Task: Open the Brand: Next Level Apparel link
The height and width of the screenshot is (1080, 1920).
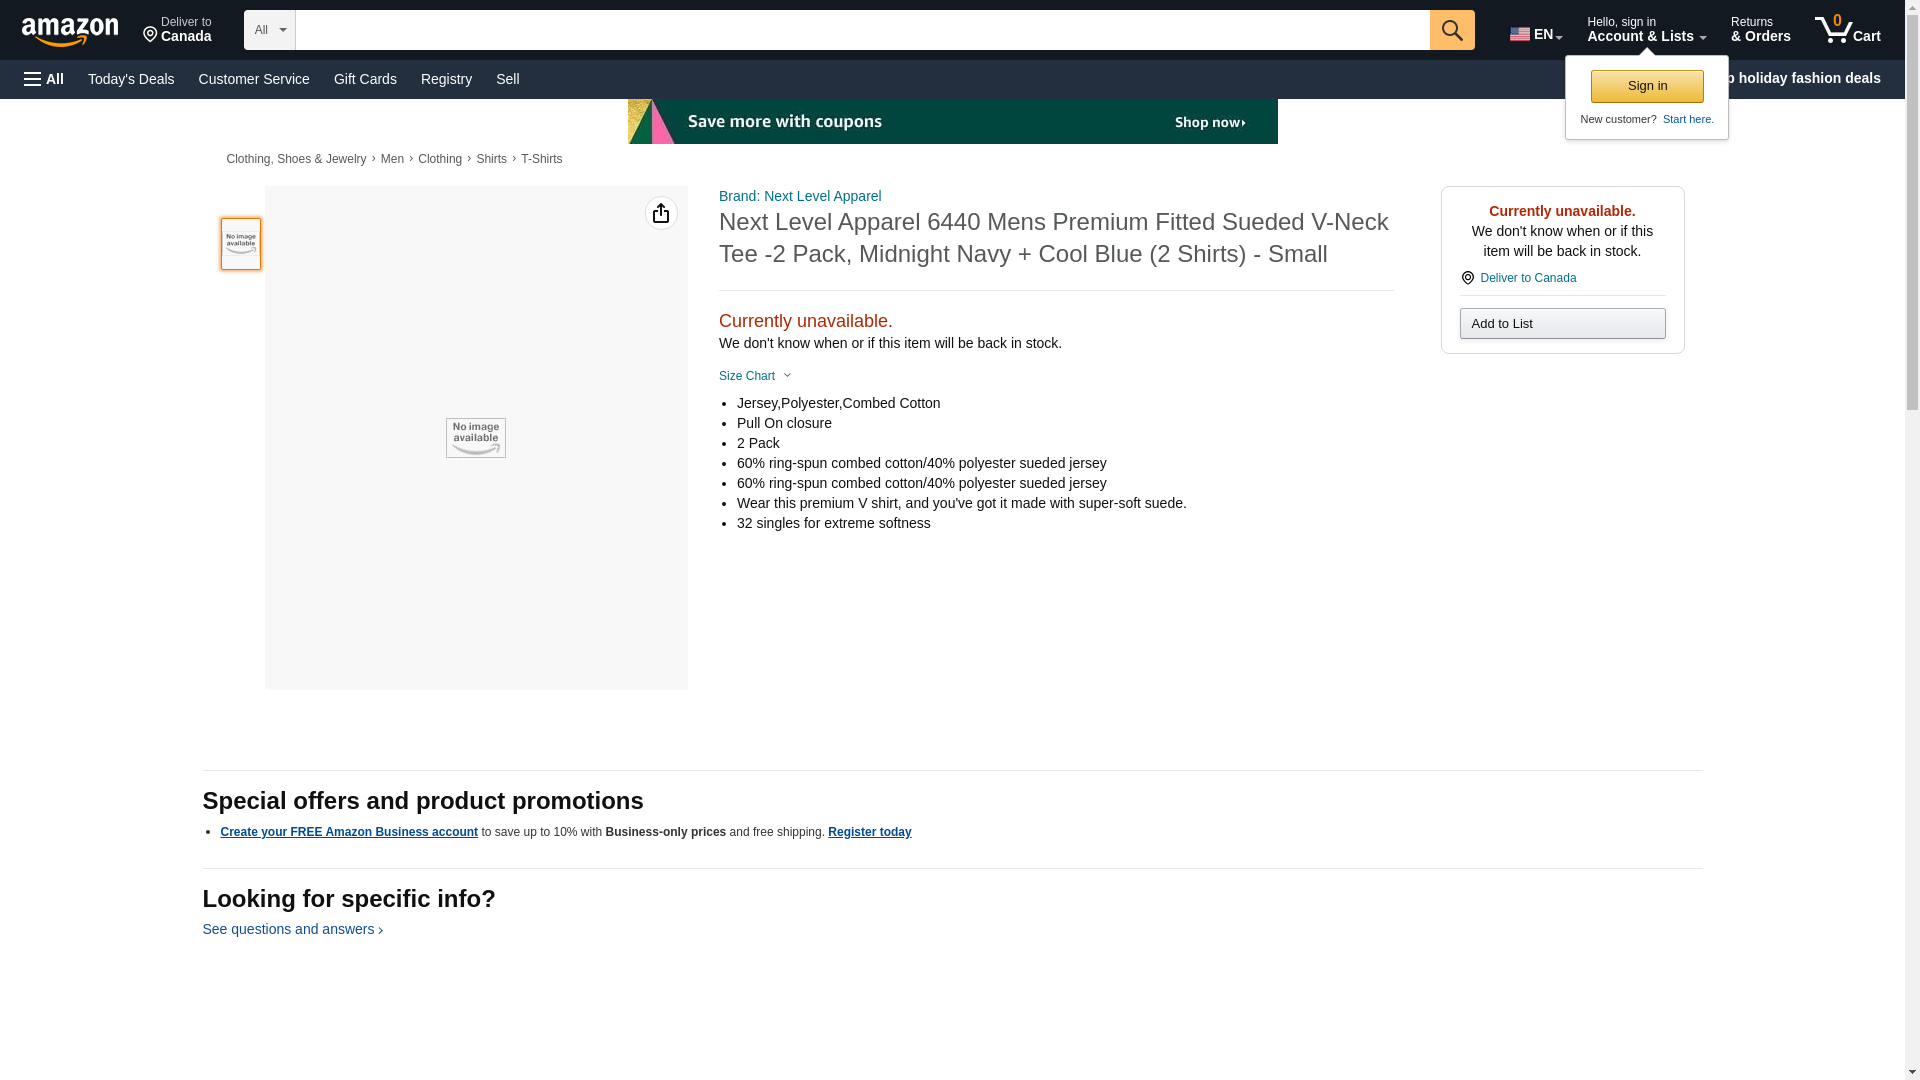Action: coord(799,196)
